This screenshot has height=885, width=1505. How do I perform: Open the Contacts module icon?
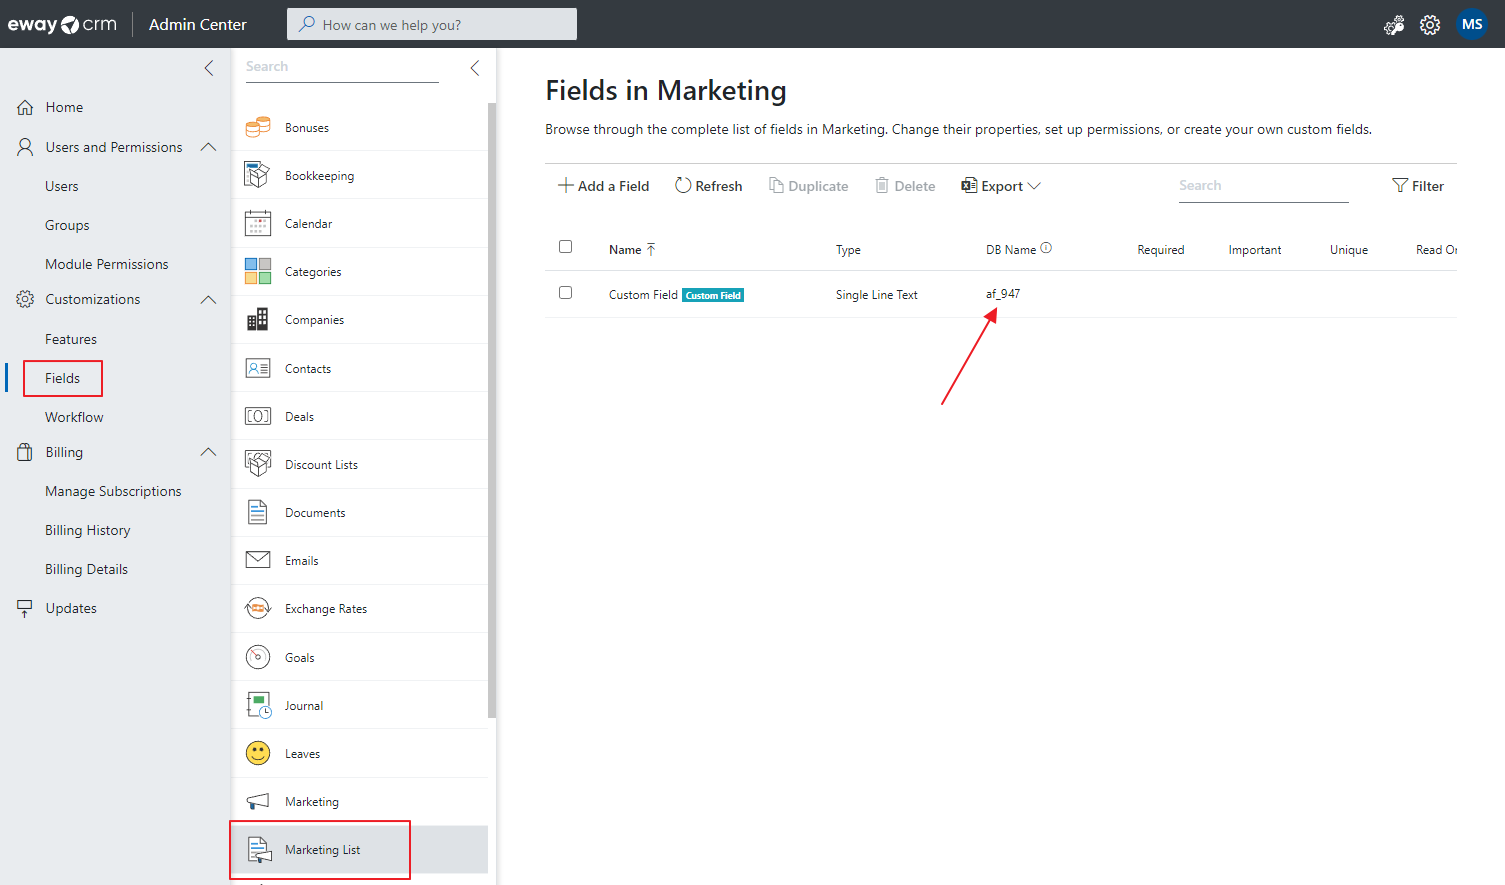[258, 368]
